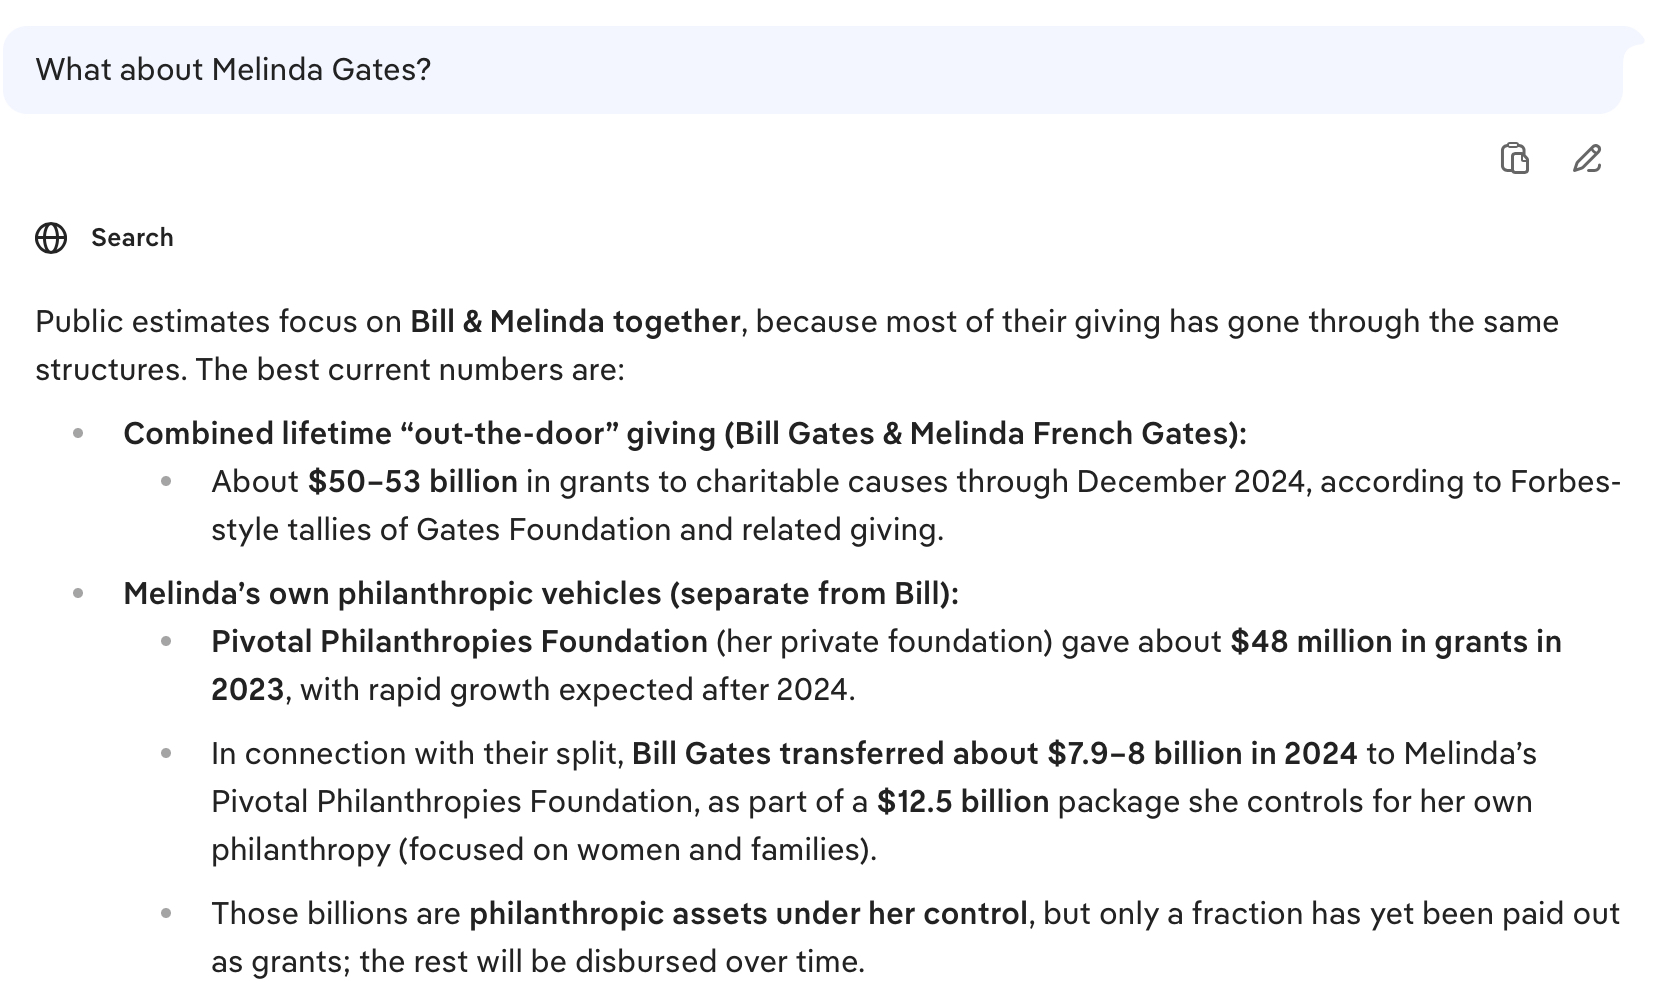Copy the user message with the copy icon
Screen dimensions: 1656x986
(1514, 158)
